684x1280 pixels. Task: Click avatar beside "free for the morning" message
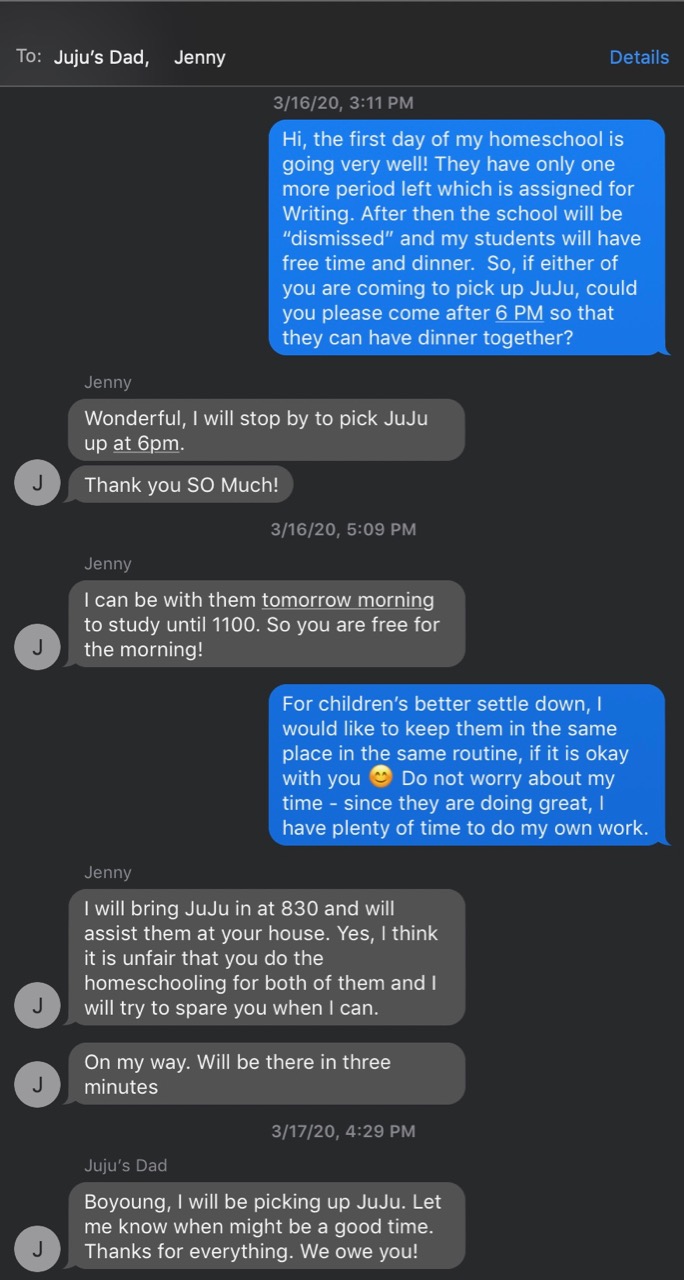click(37, 646)
